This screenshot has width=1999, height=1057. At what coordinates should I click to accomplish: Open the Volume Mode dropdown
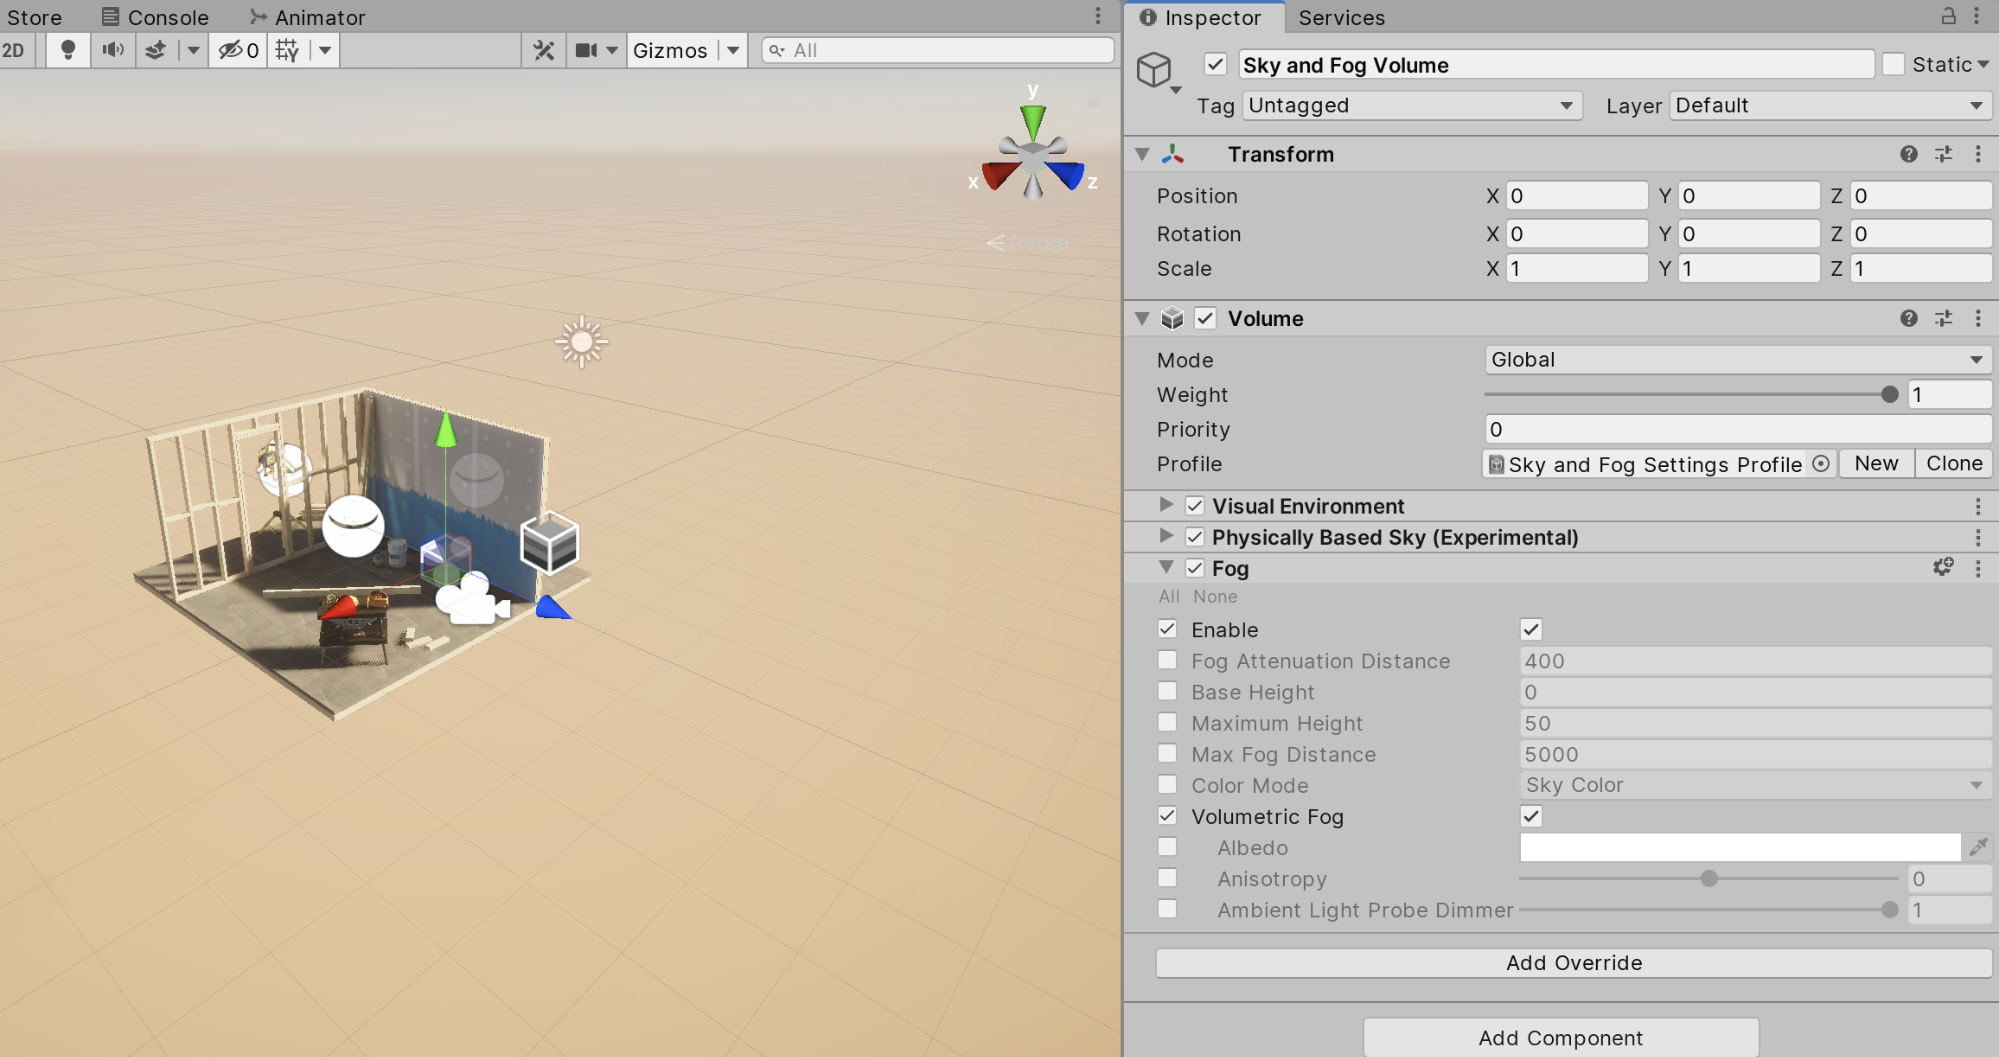[x=1736, y=360]
